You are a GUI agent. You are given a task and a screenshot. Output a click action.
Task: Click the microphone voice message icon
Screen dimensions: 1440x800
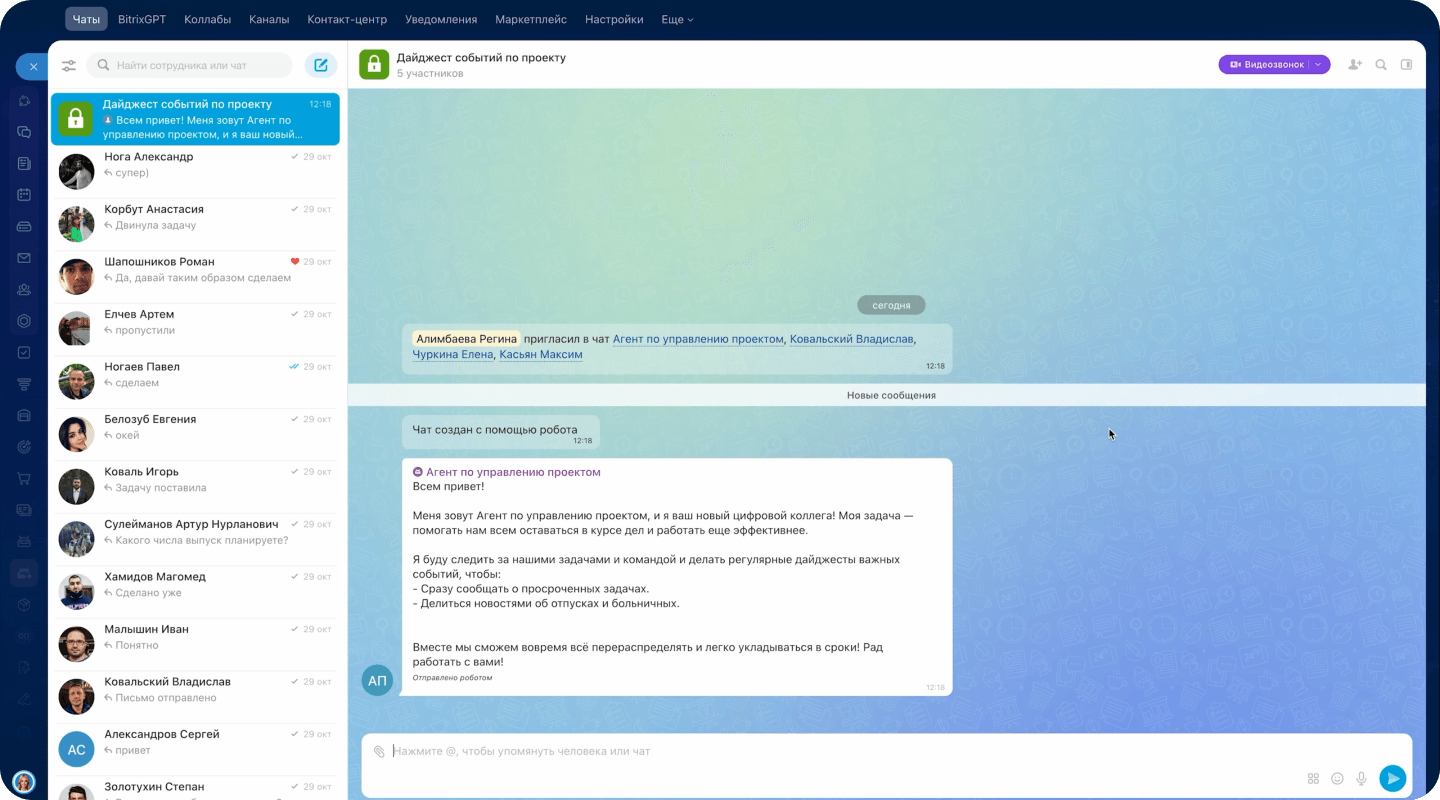coord(1361,778)
